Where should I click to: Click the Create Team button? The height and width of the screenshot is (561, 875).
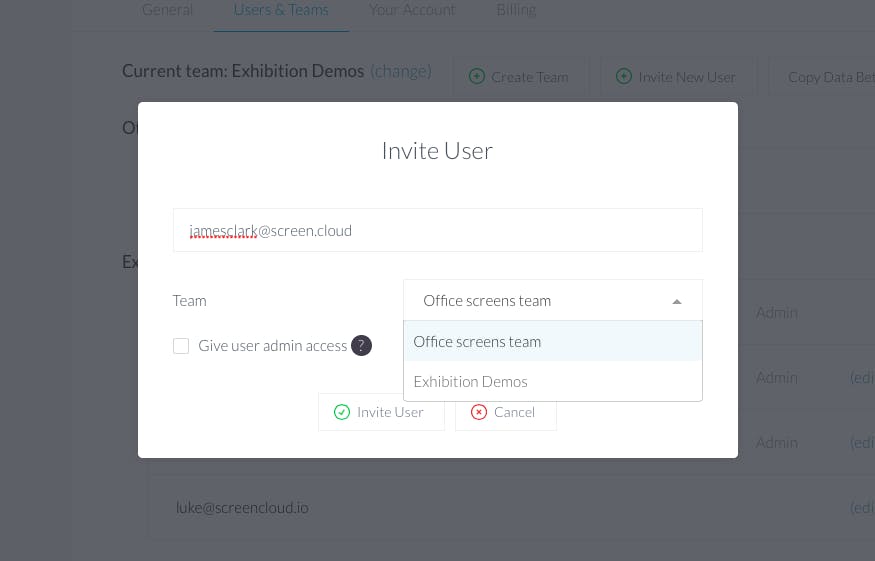520,77
